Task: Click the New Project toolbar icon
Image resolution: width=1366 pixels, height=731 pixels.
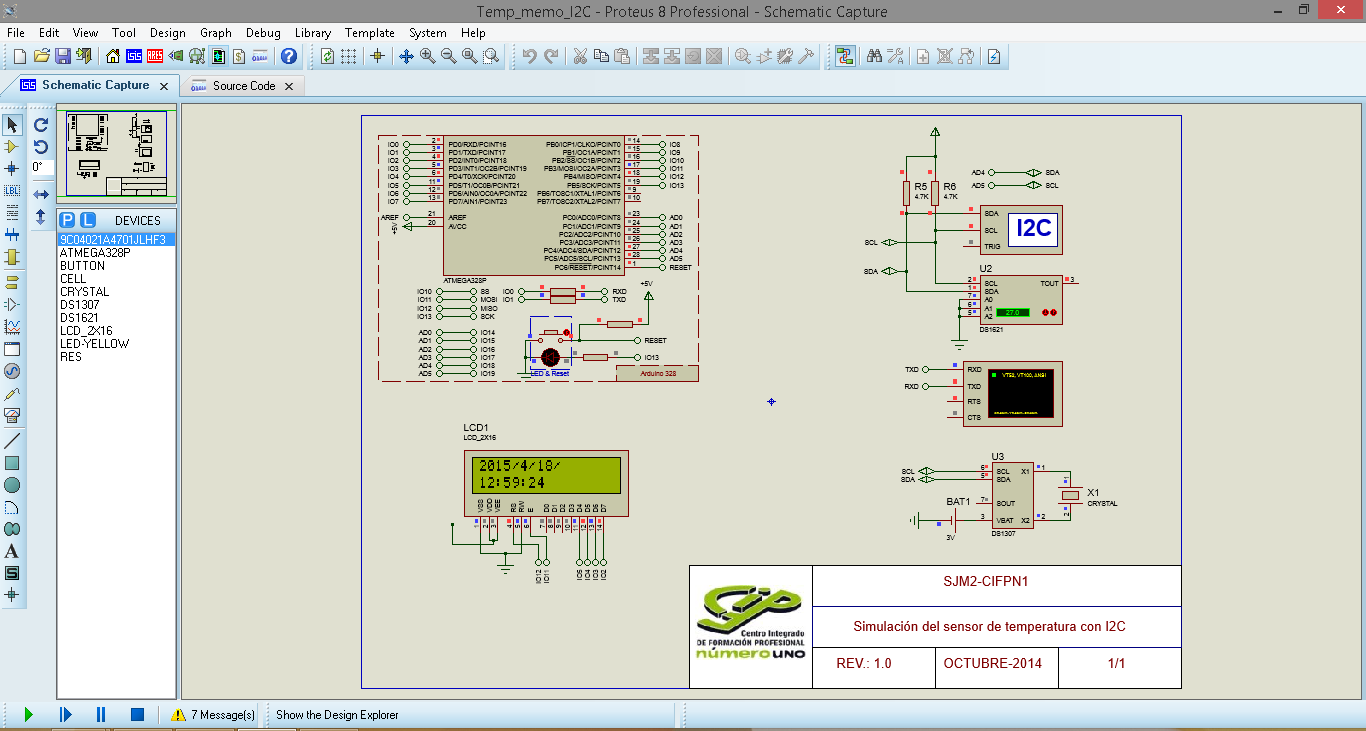Action: coord(19,56)
